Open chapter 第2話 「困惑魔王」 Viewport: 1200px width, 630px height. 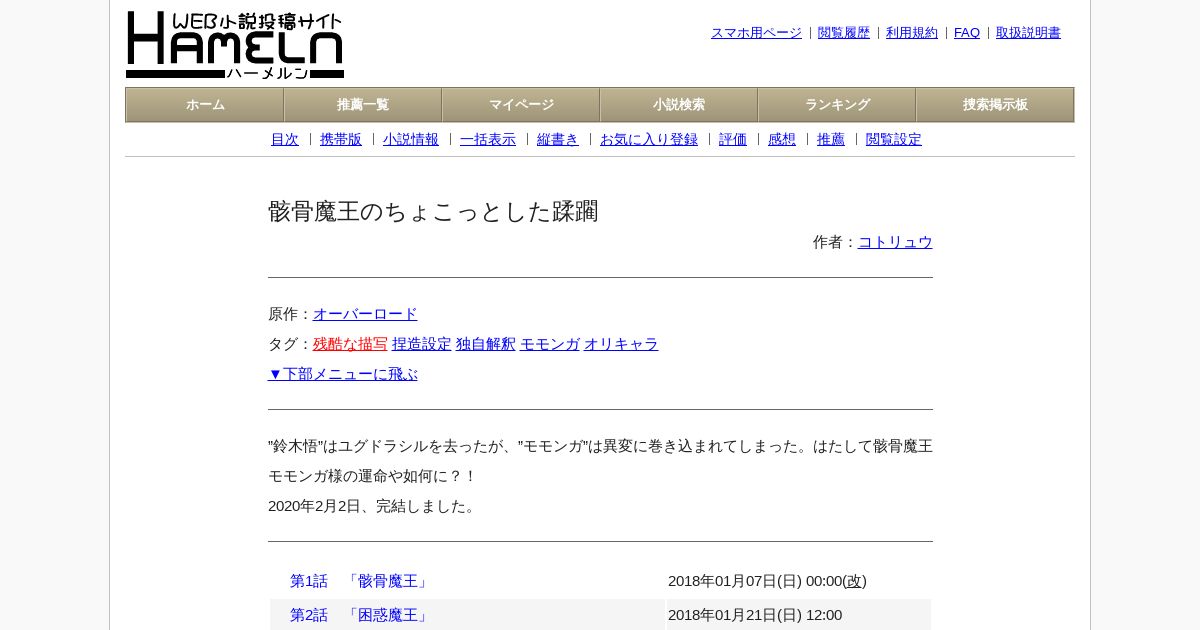click(360, 615)
